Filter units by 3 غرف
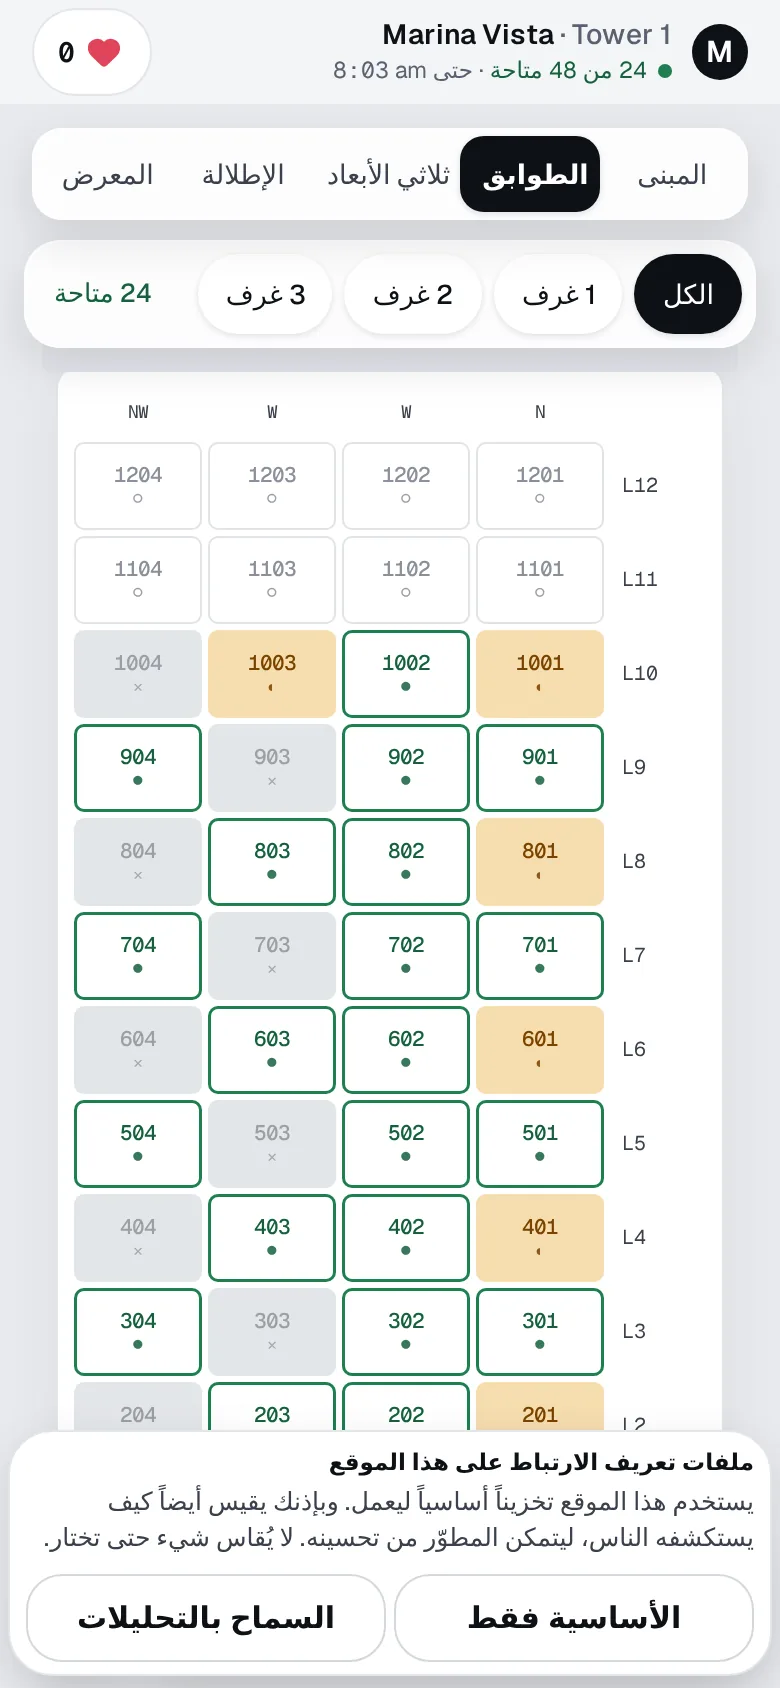The height and width of the screenshot is (1688, 780). [265, 294]
